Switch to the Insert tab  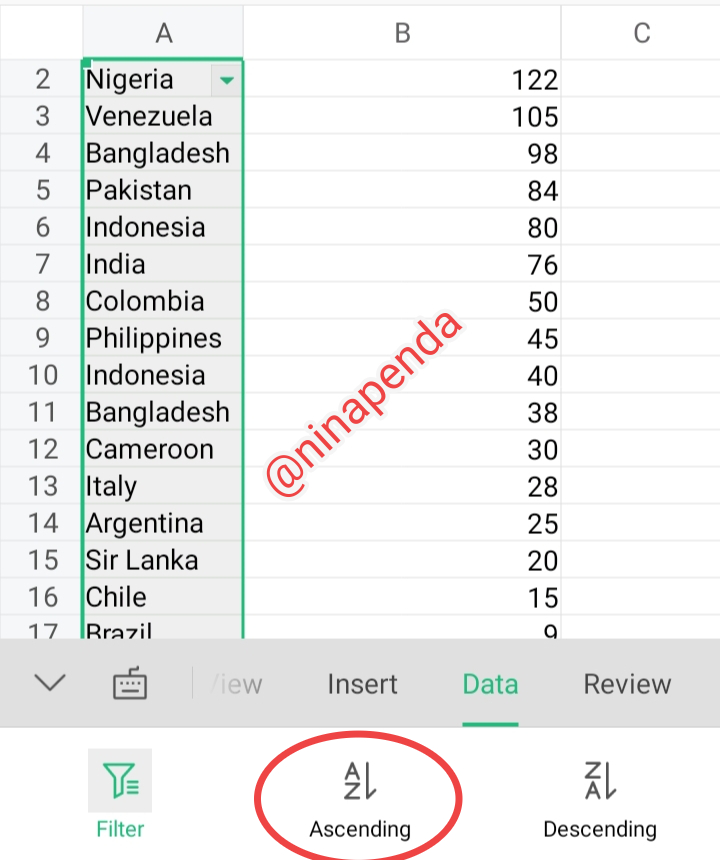click(x=362, y=684)
